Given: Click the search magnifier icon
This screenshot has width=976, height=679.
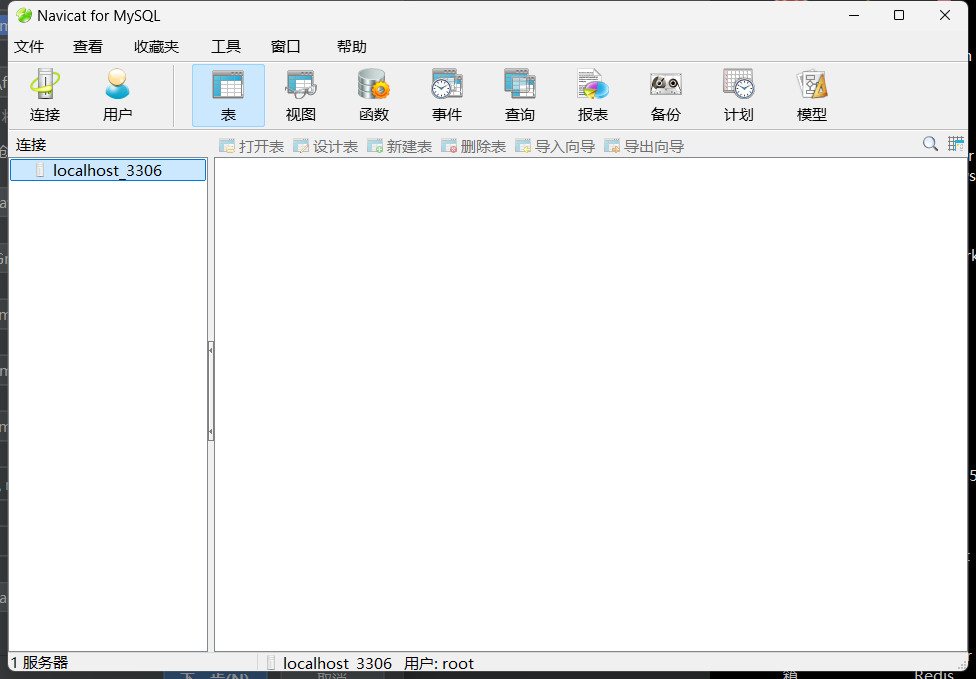Looking at the screenshot, I should (930, 144).
